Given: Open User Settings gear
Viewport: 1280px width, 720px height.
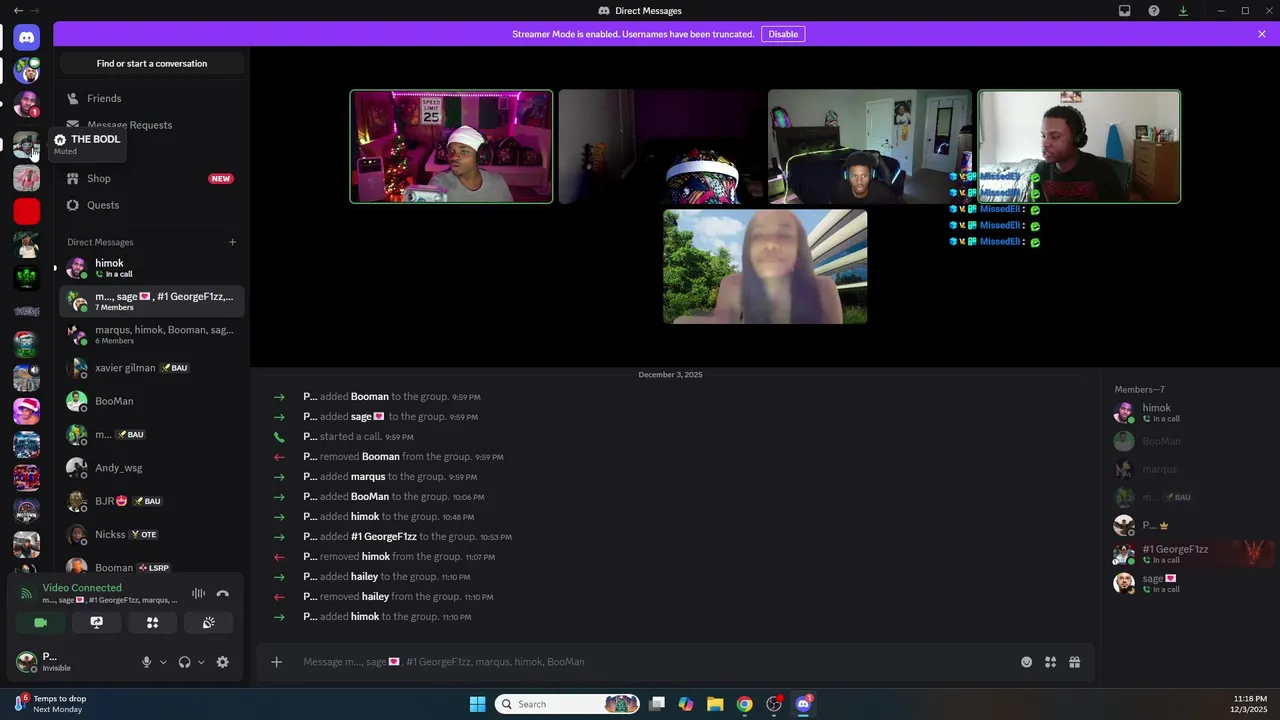Looking at the screenshot, I should (222, 662).
